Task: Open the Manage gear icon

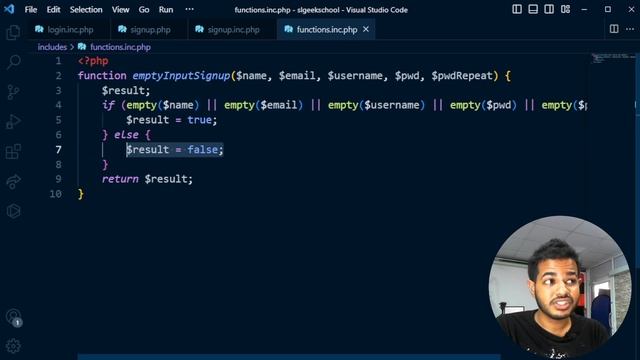Action: tap(13, 346)
